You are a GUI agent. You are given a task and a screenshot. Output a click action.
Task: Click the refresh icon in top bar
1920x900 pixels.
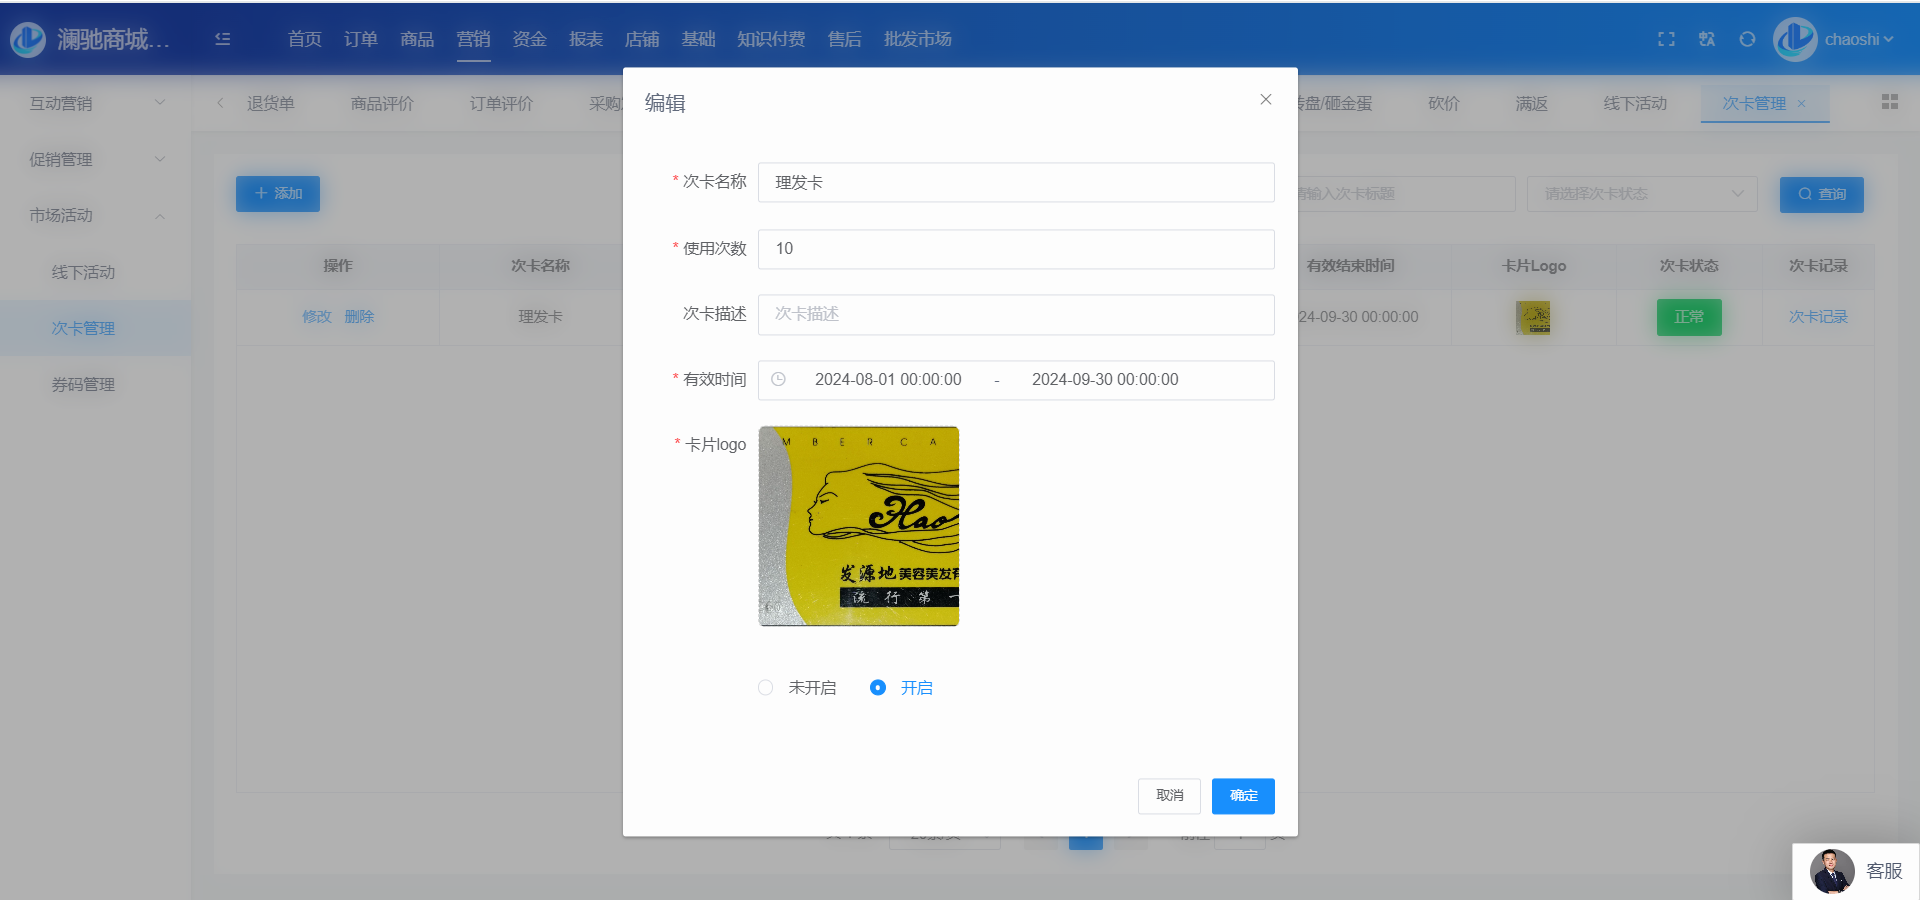click(x=1747, y=39)
